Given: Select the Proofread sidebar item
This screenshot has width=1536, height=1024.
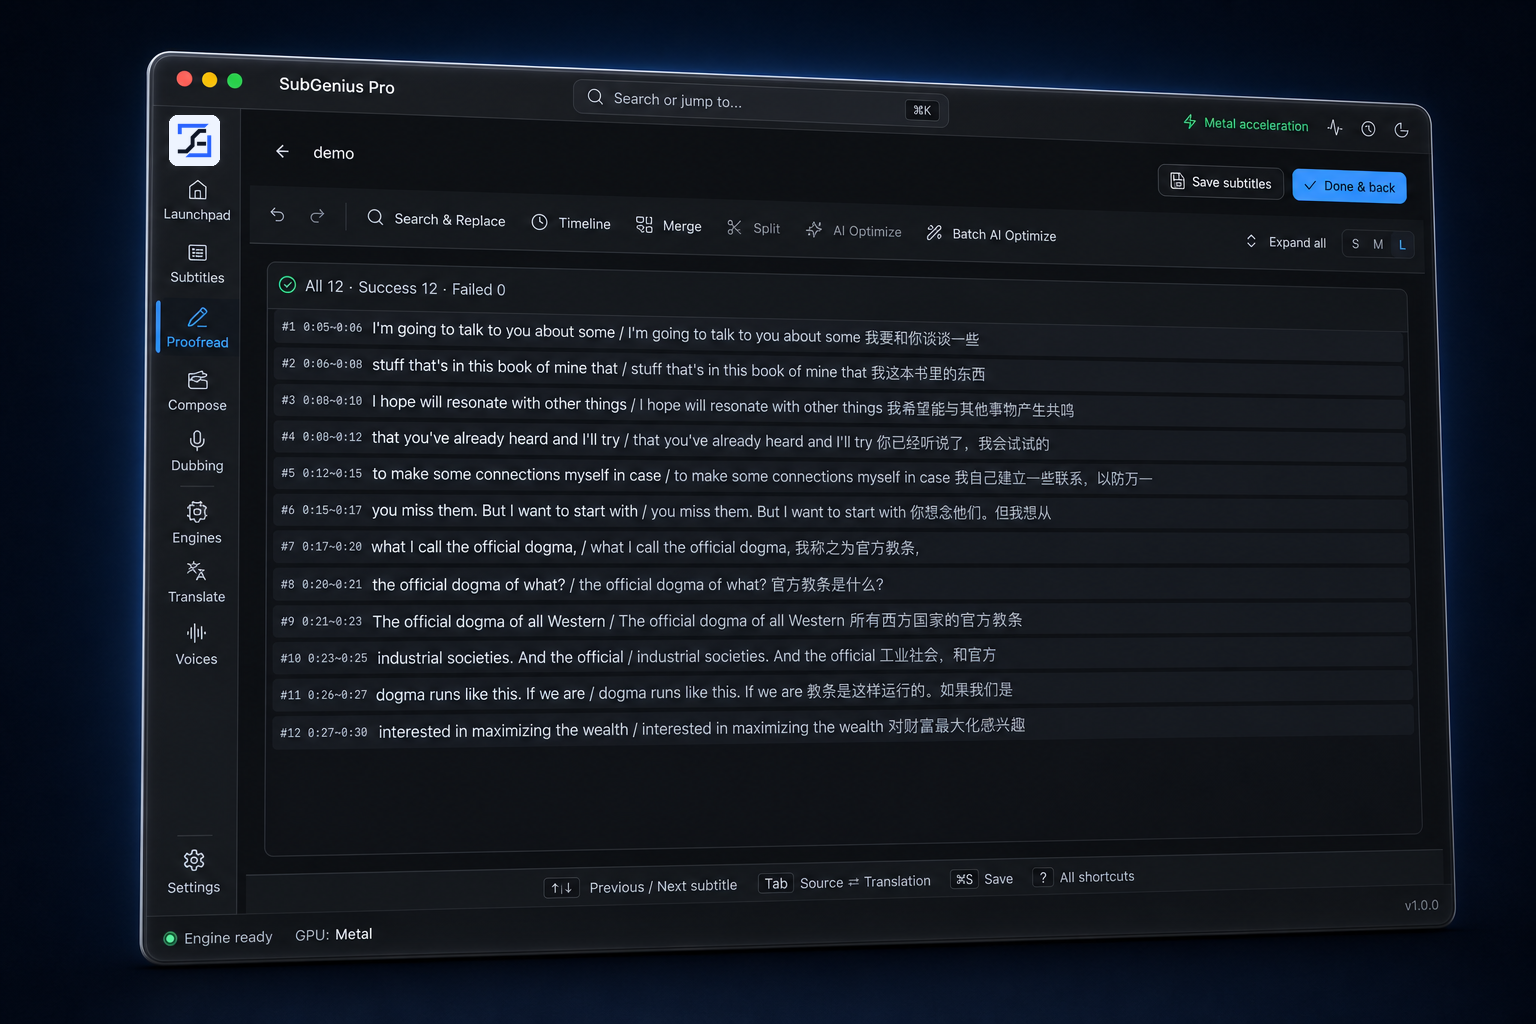Looking at the screenshot, I should (197, 328).
